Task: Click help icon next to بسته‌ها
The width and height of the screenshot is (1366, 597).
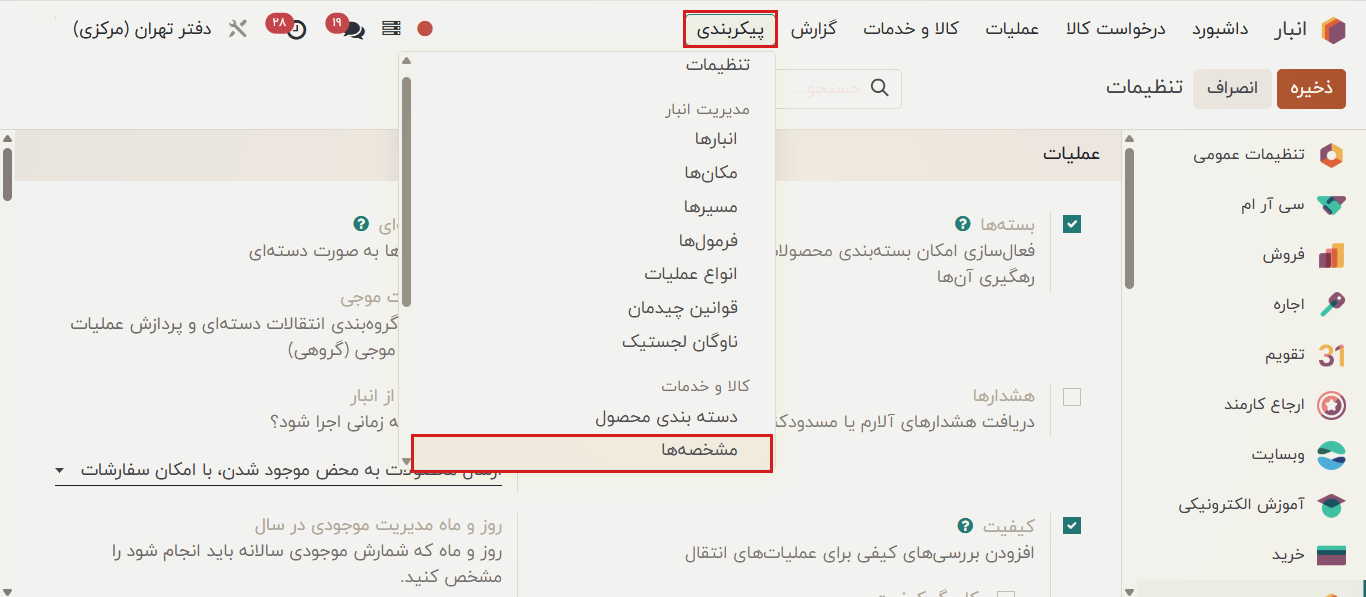Action: pos(963,223)
